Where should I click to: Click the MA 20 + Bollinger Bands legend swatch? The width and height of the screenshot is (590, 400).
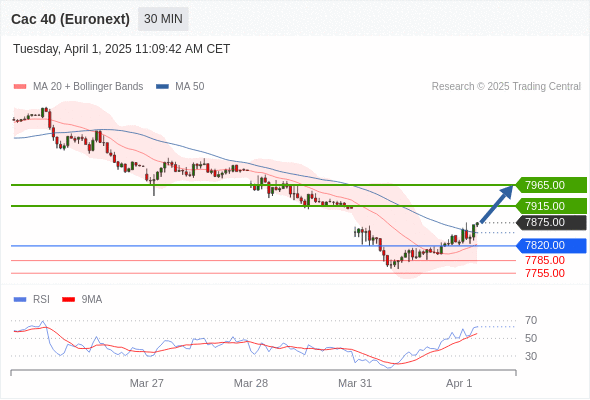point(20,87)
